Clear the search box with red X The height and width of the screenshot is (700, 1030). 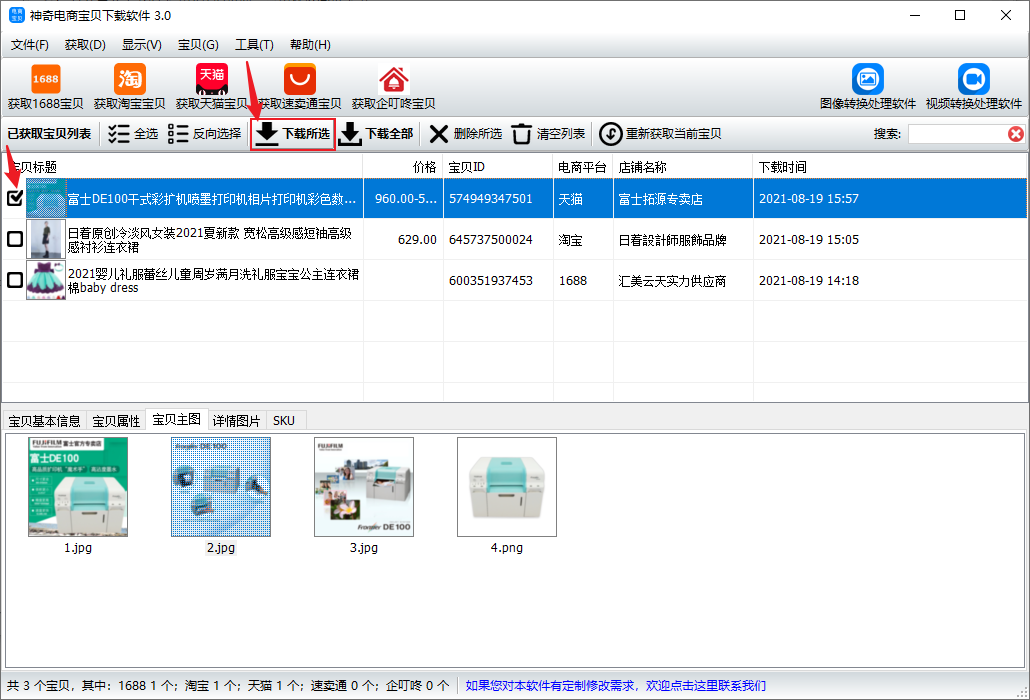[x=1016, y=134]
